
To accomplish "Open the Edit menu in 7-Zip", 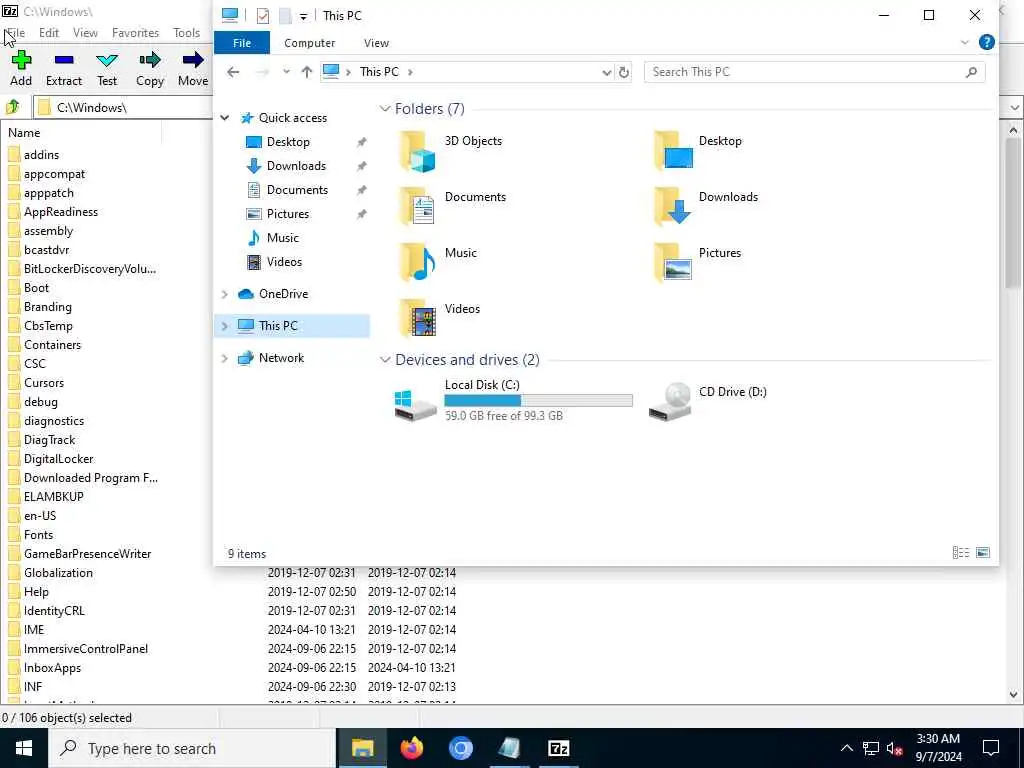I will pos(49,33).
